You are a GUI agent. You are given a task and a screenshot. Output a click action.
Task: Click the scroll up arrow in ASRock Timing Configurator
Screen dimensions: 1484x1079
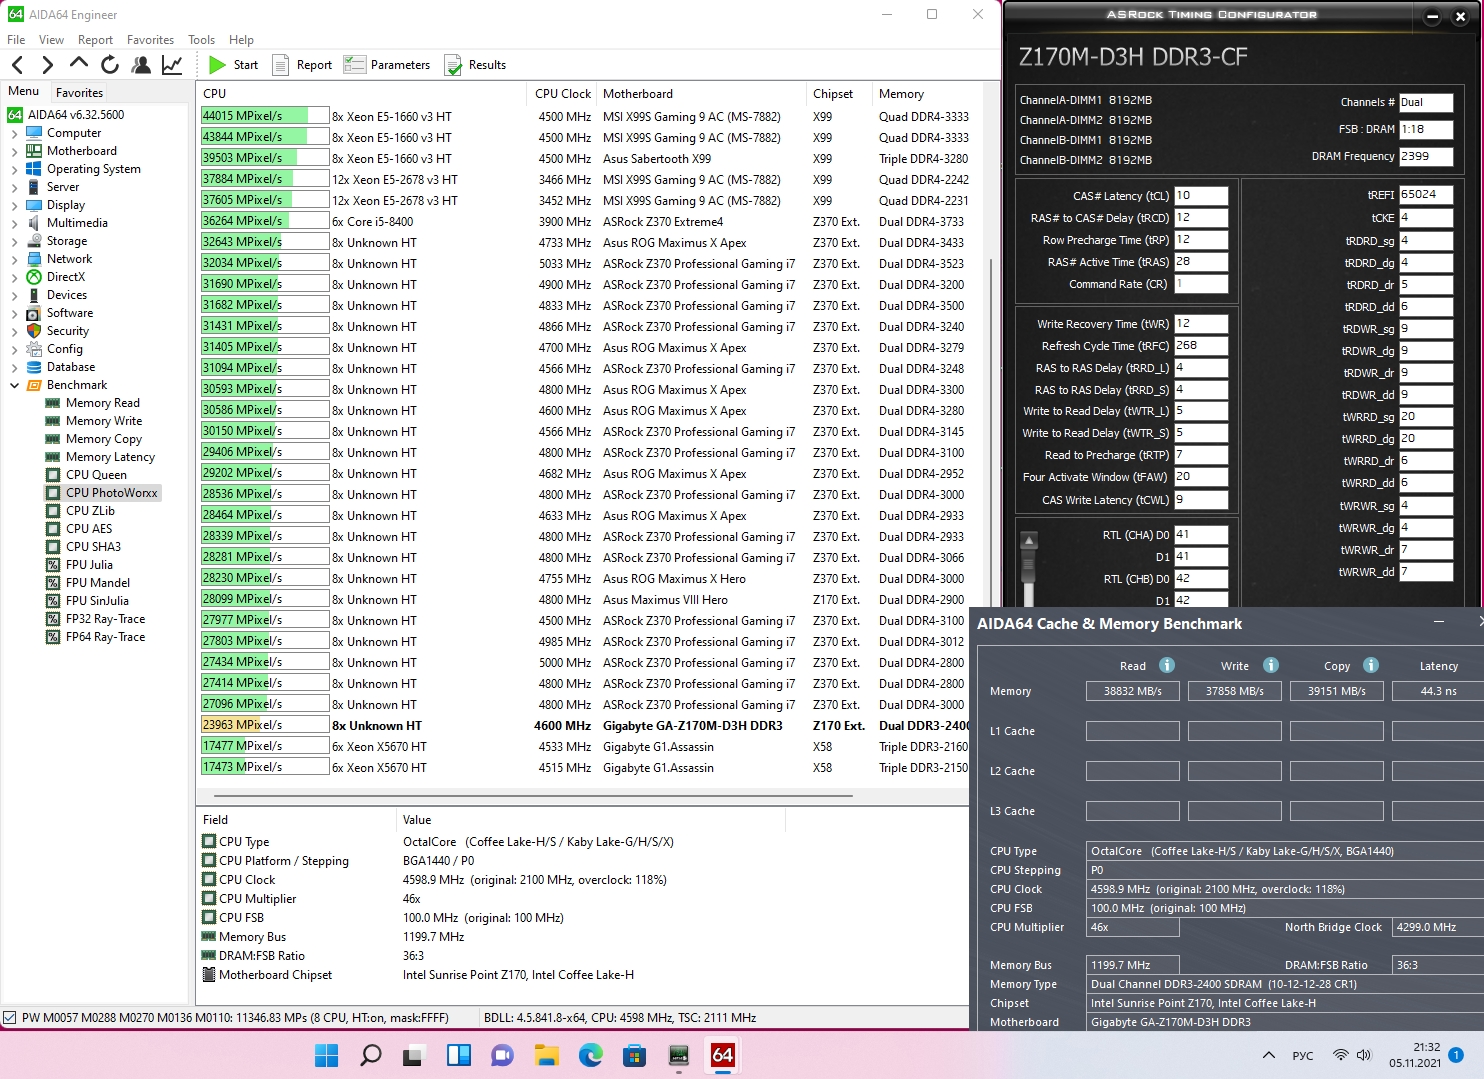click(1028, 541)
